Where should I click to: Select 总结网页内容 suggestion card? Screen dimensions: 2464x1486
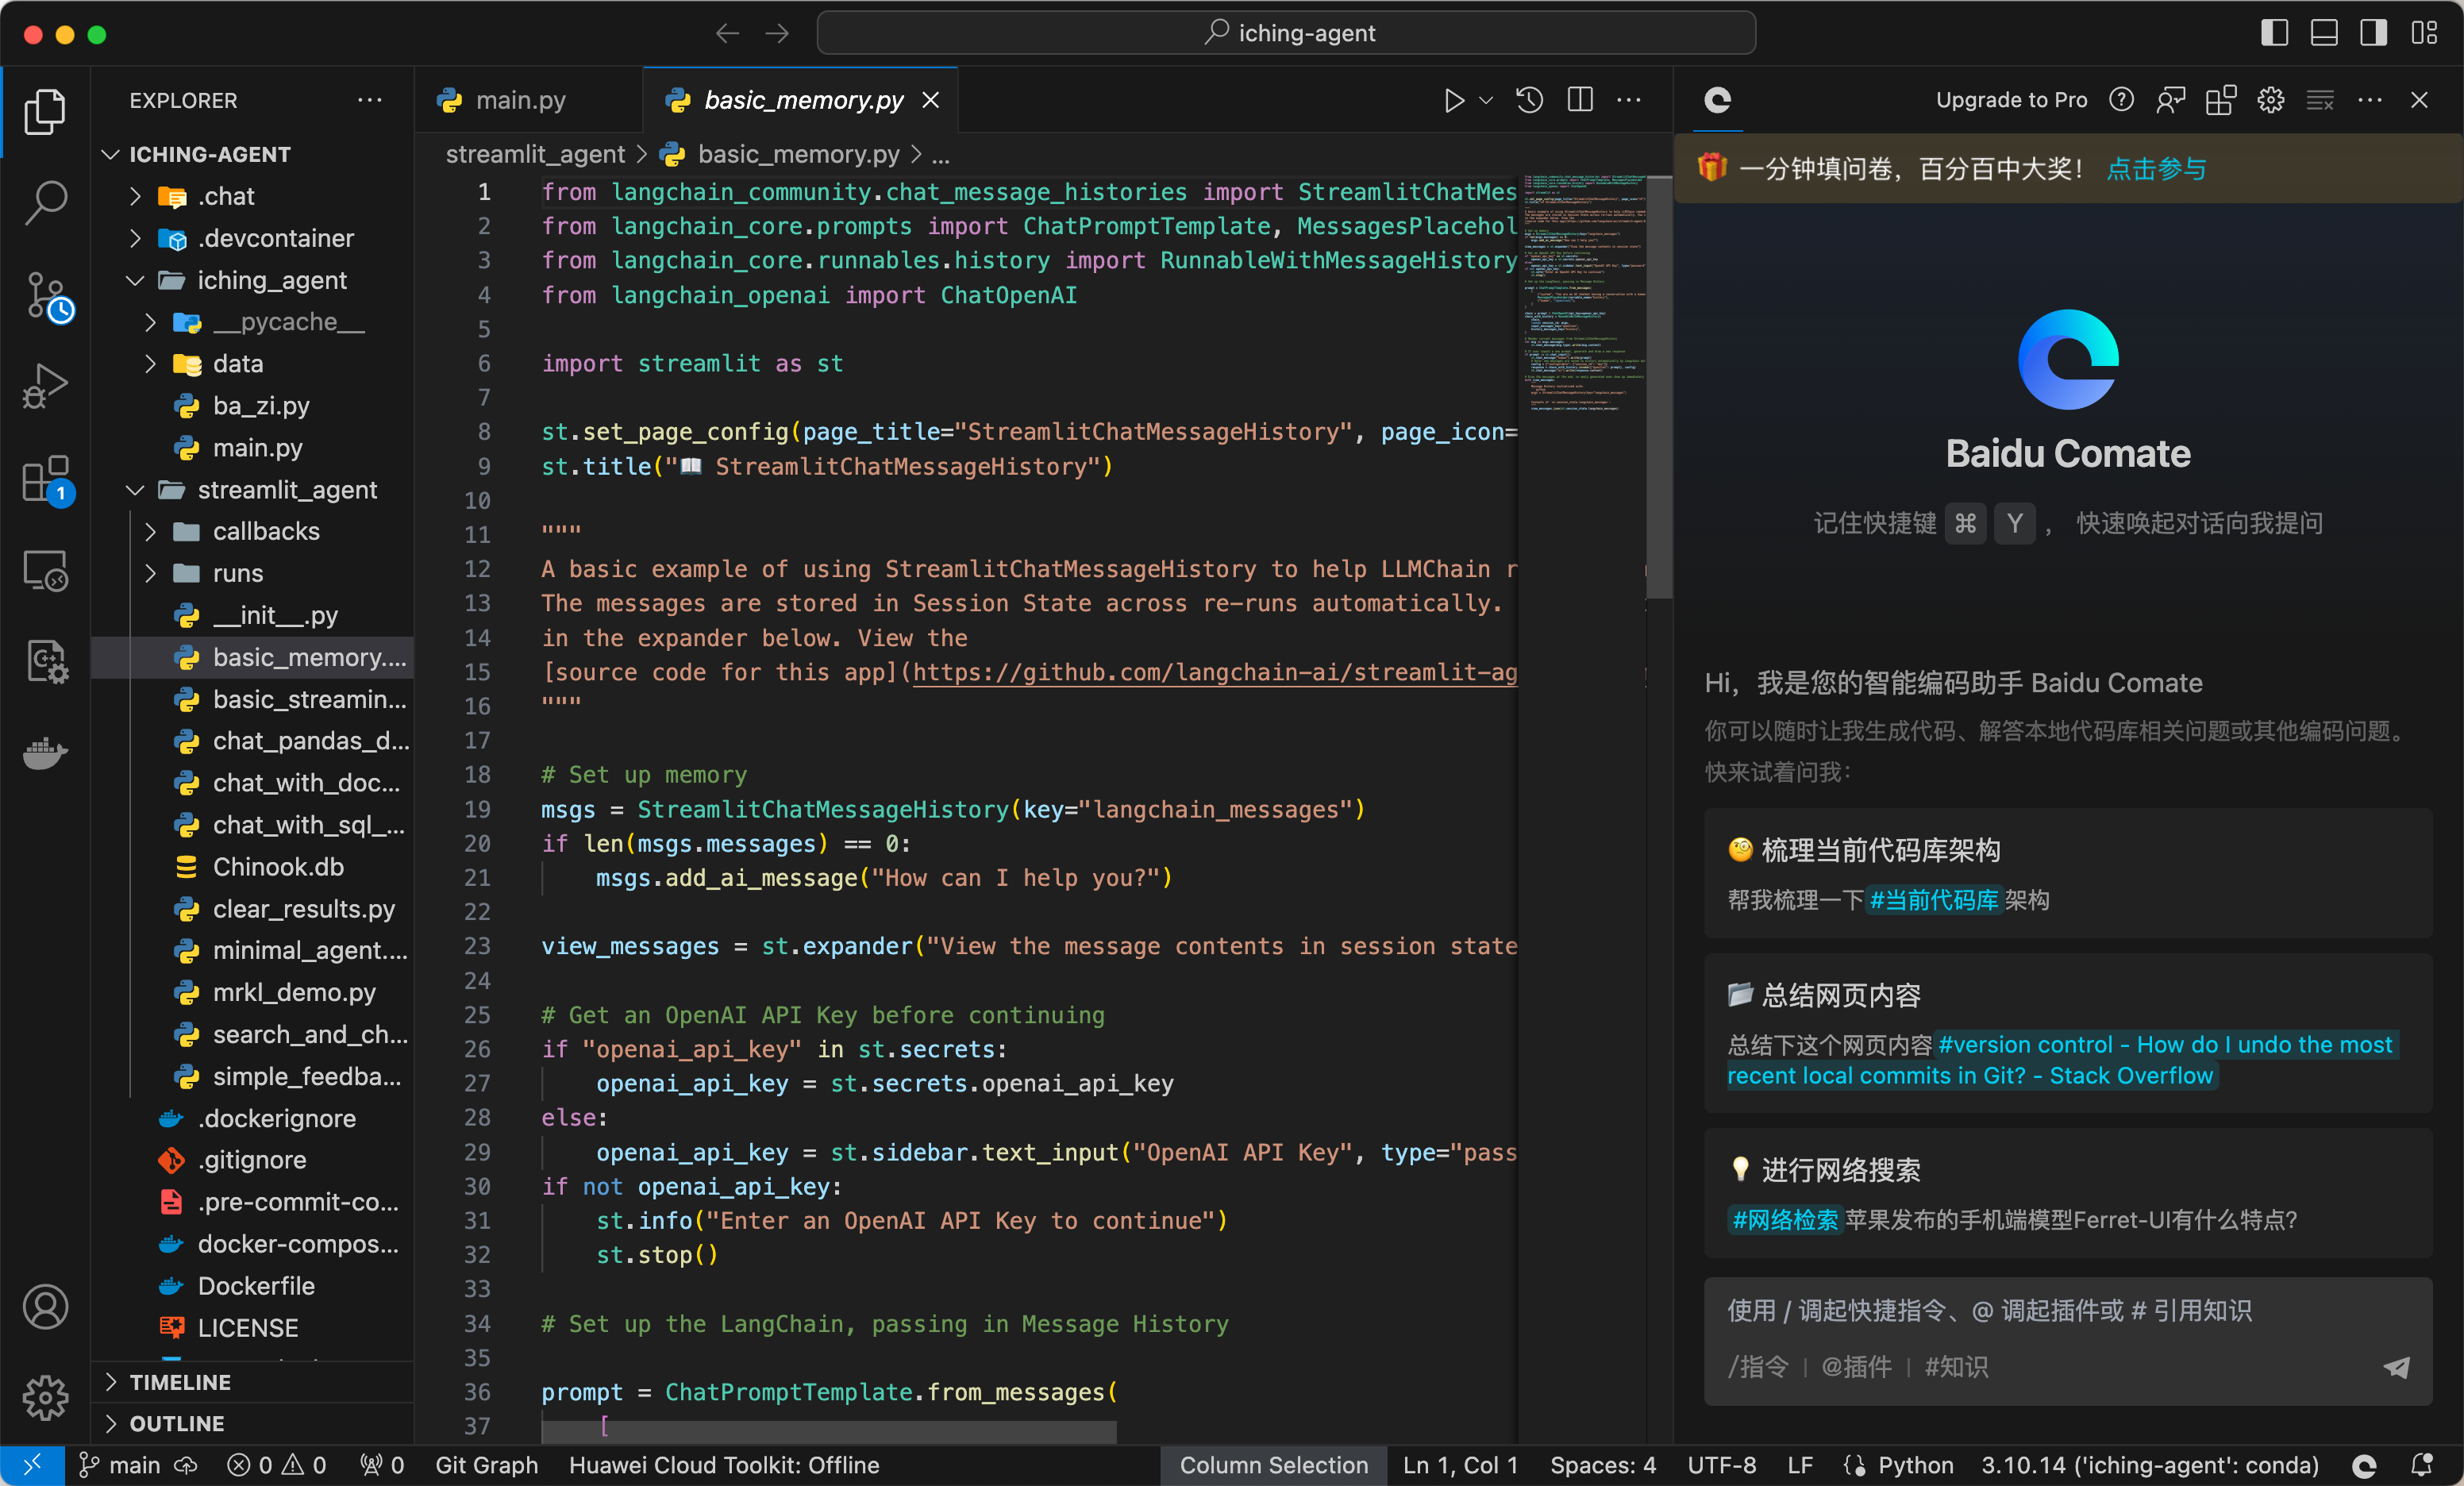(x=2067, y=1033)
